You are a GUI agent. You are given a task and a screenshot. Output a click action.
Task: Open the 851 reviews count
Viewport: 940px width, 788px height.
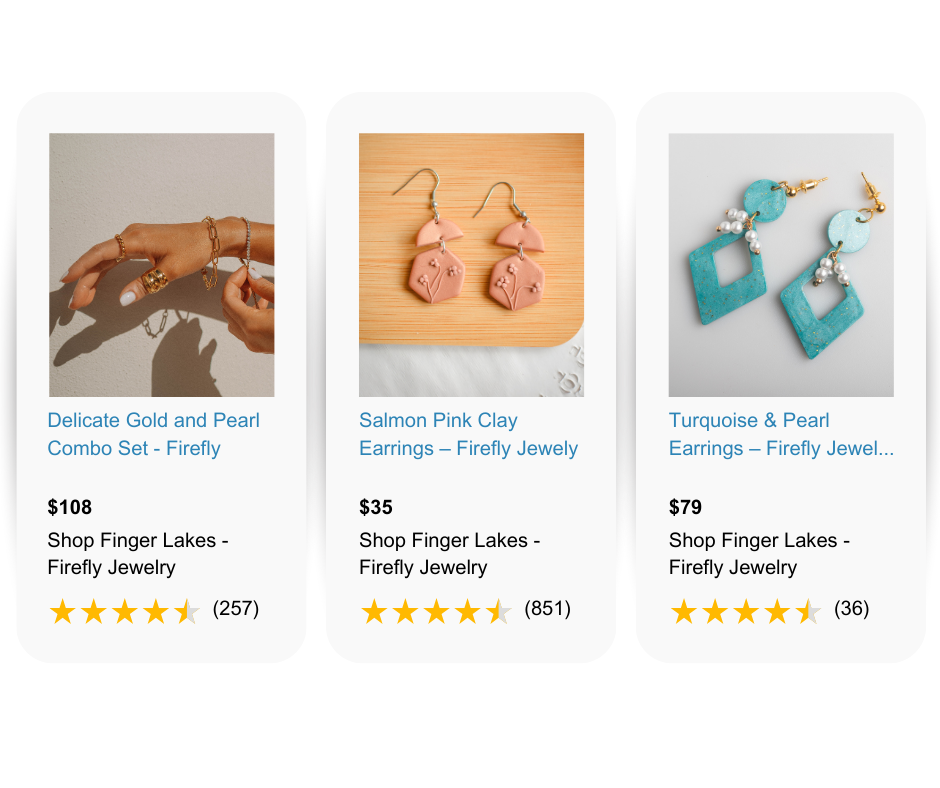547,608
